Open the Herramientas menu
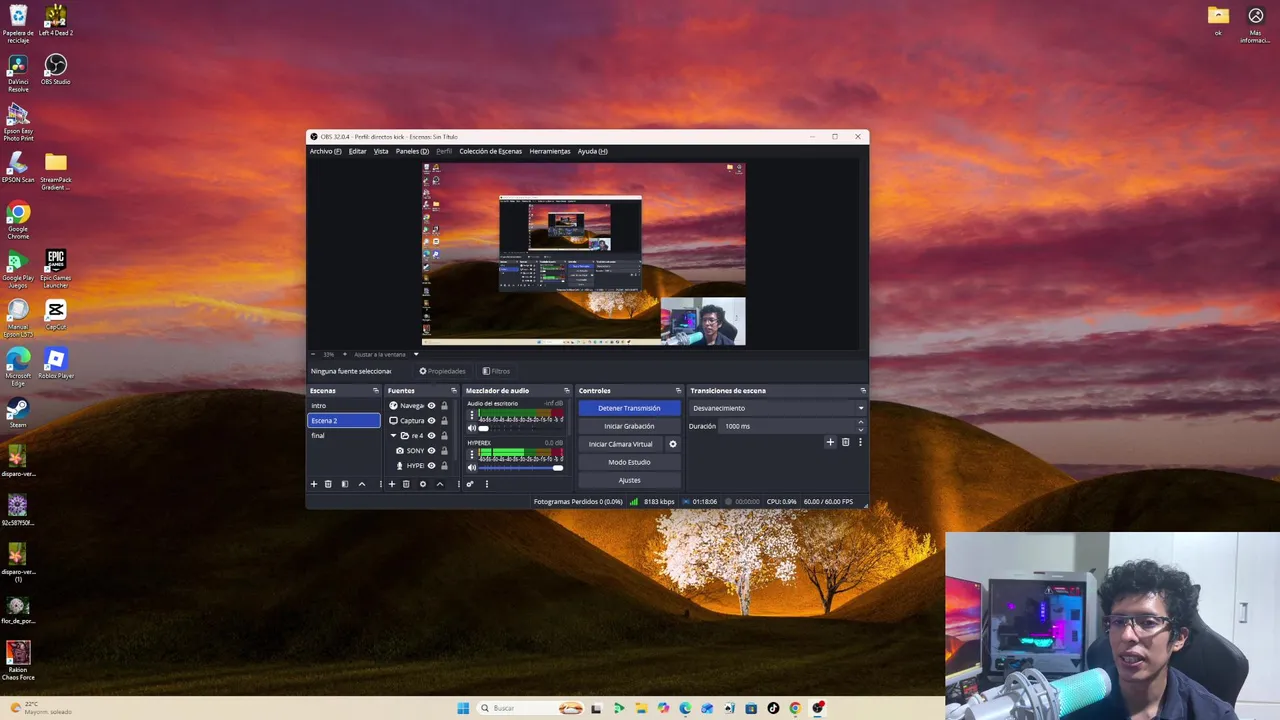Screen dimensions: 1280x720 click(550, 151)
